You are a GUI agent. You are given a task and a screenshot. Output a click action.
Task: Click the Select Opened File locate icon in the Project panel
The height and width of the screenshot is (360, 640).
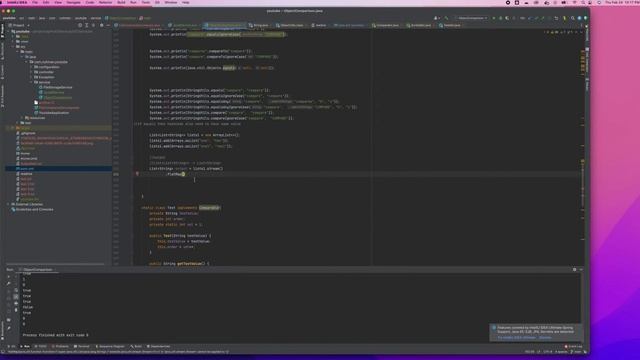tap(80, 25)
